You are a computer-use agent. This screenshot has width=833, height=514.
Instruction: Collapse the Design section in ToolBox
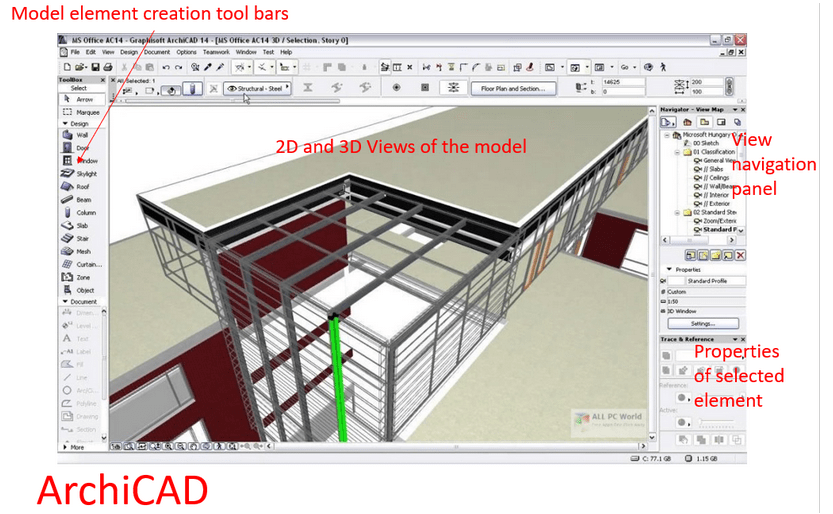pyautogui.click(x=65, y=124)
